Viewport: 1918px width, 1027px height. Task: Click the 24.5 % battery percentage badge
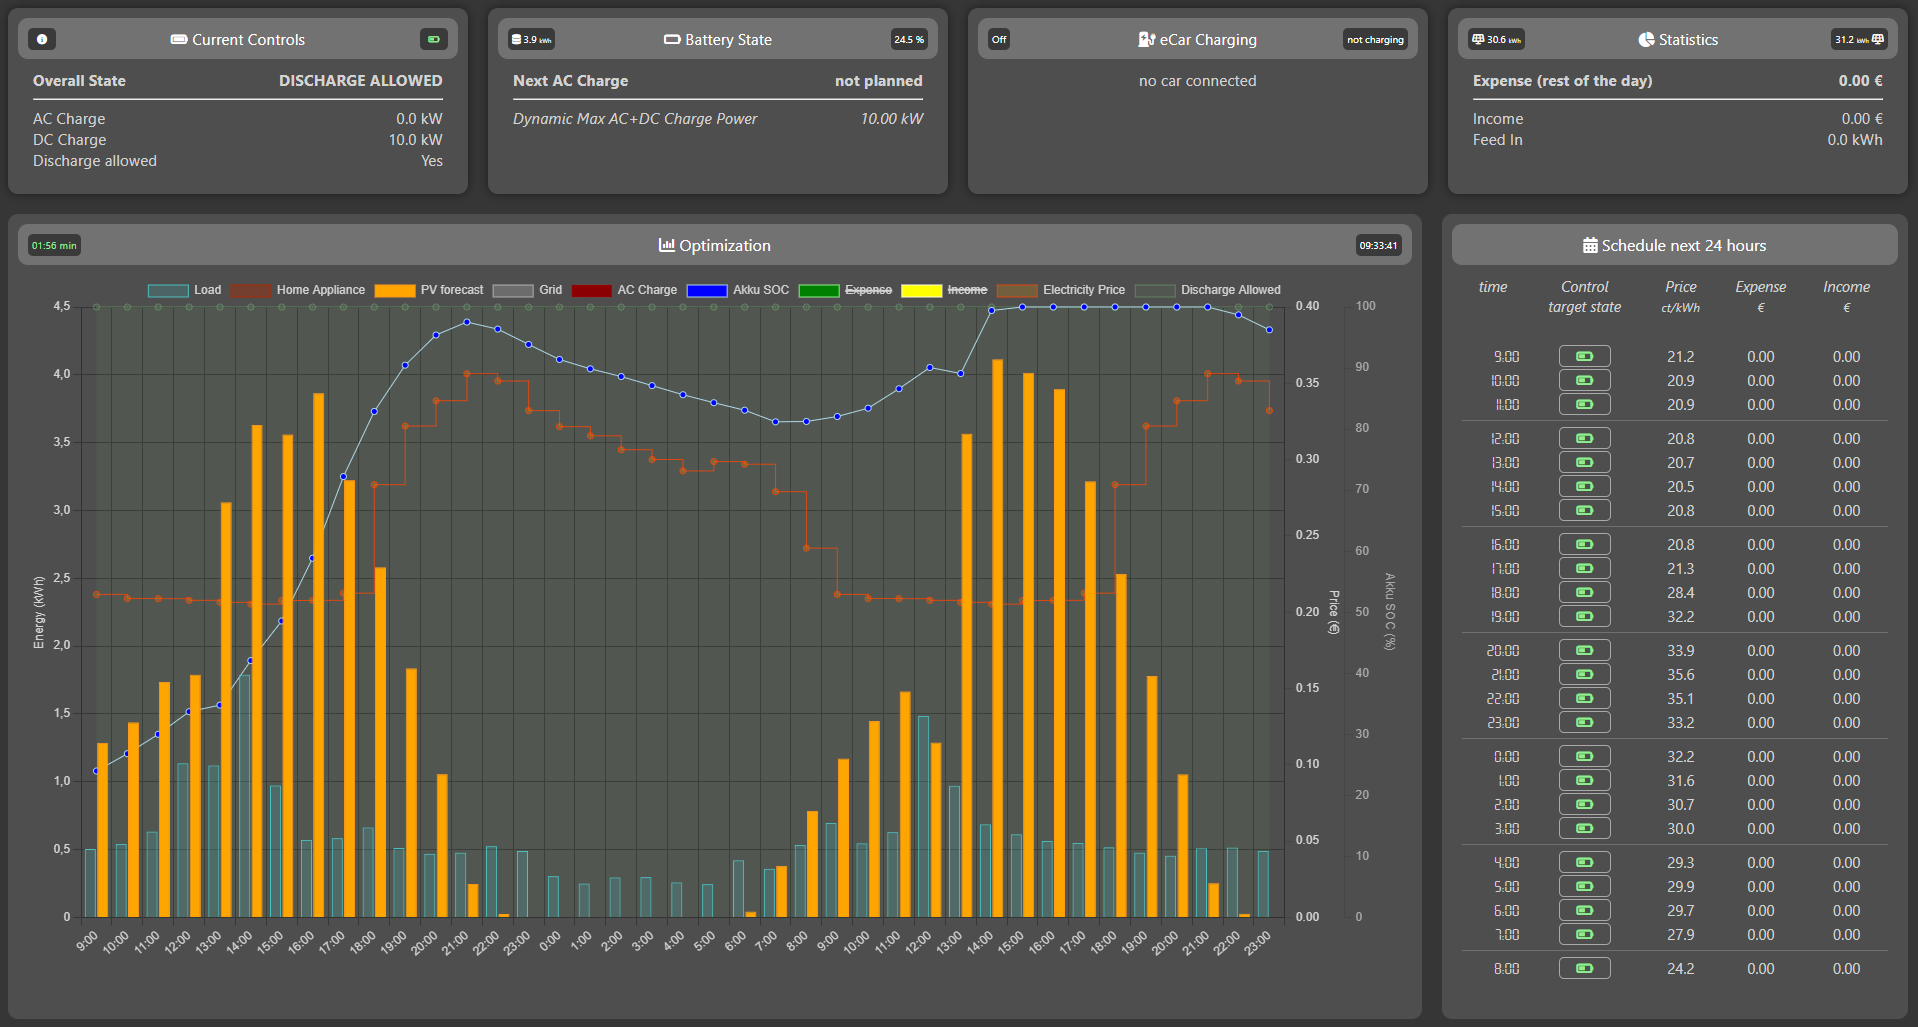coord(908,40)
